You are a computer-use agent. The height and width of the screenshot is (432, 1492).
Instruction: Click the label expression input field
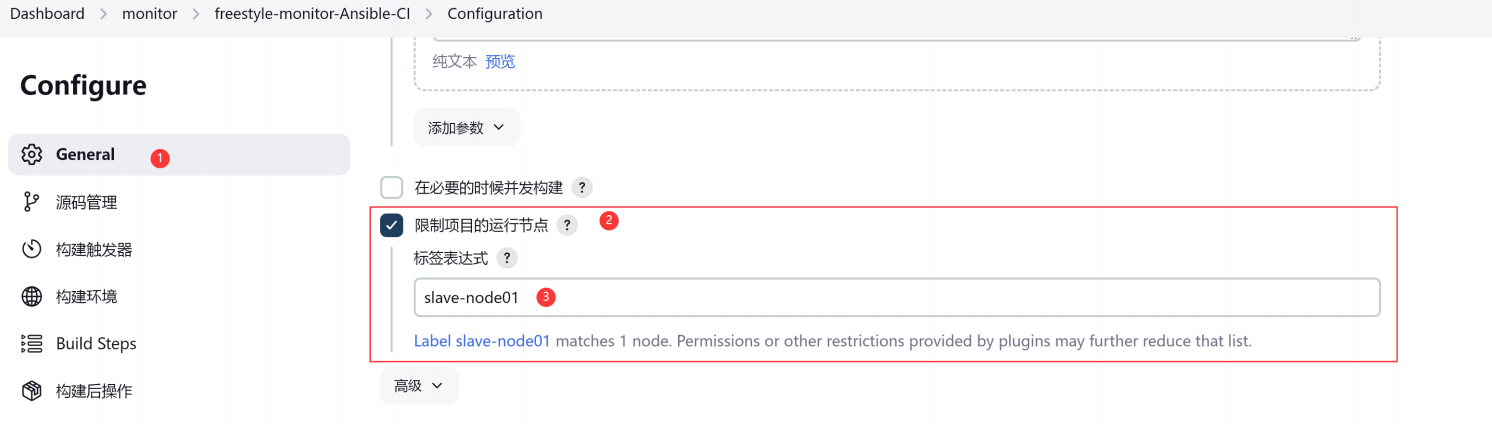pos(896,297)
